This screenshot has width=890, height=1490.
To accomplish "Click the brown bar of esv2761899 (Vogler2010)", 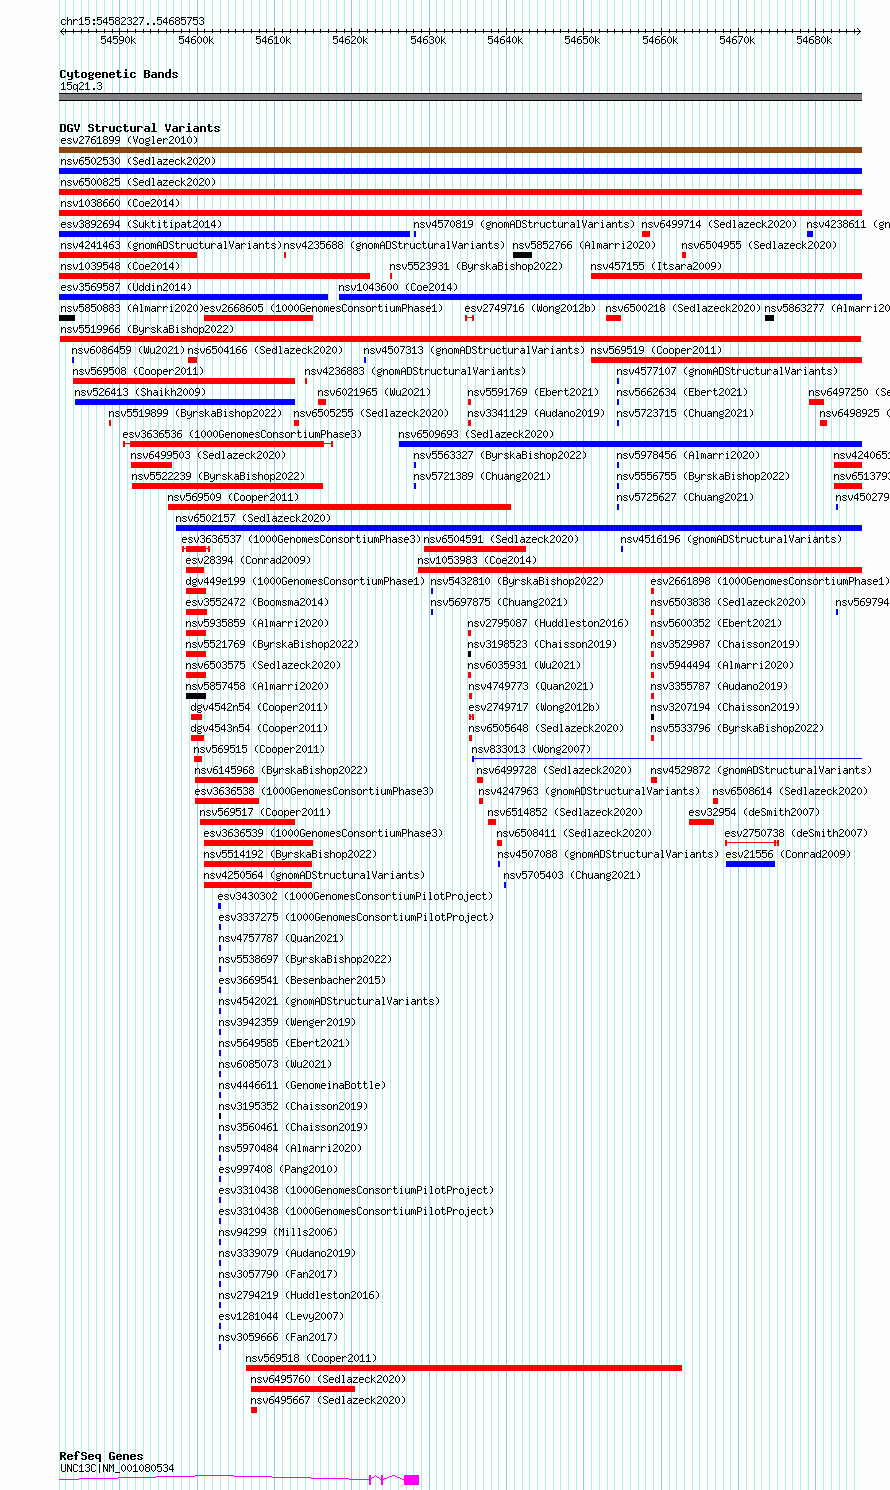I will coord(460,150).
